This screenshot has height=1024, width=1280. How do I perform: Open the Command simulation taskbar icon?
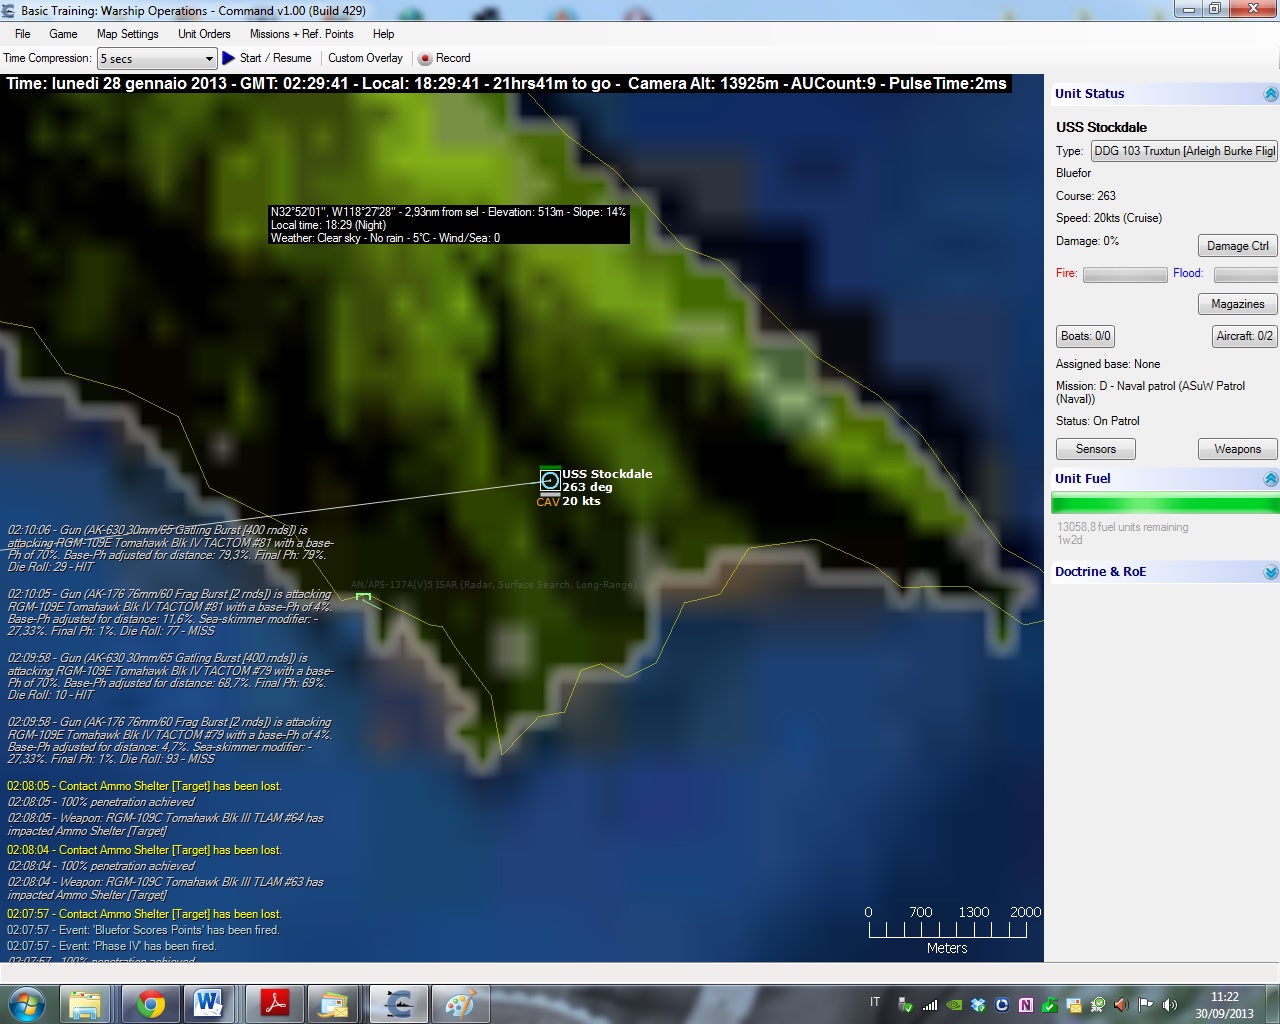pyautogui.click(x=399, y=1003)
